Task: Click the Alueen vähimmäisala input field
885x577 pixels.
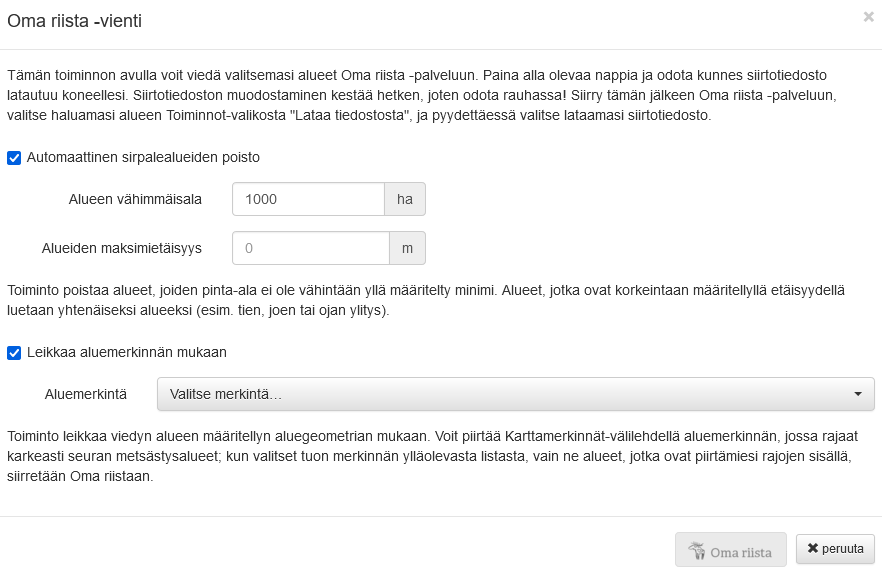Action: (308, 199)
